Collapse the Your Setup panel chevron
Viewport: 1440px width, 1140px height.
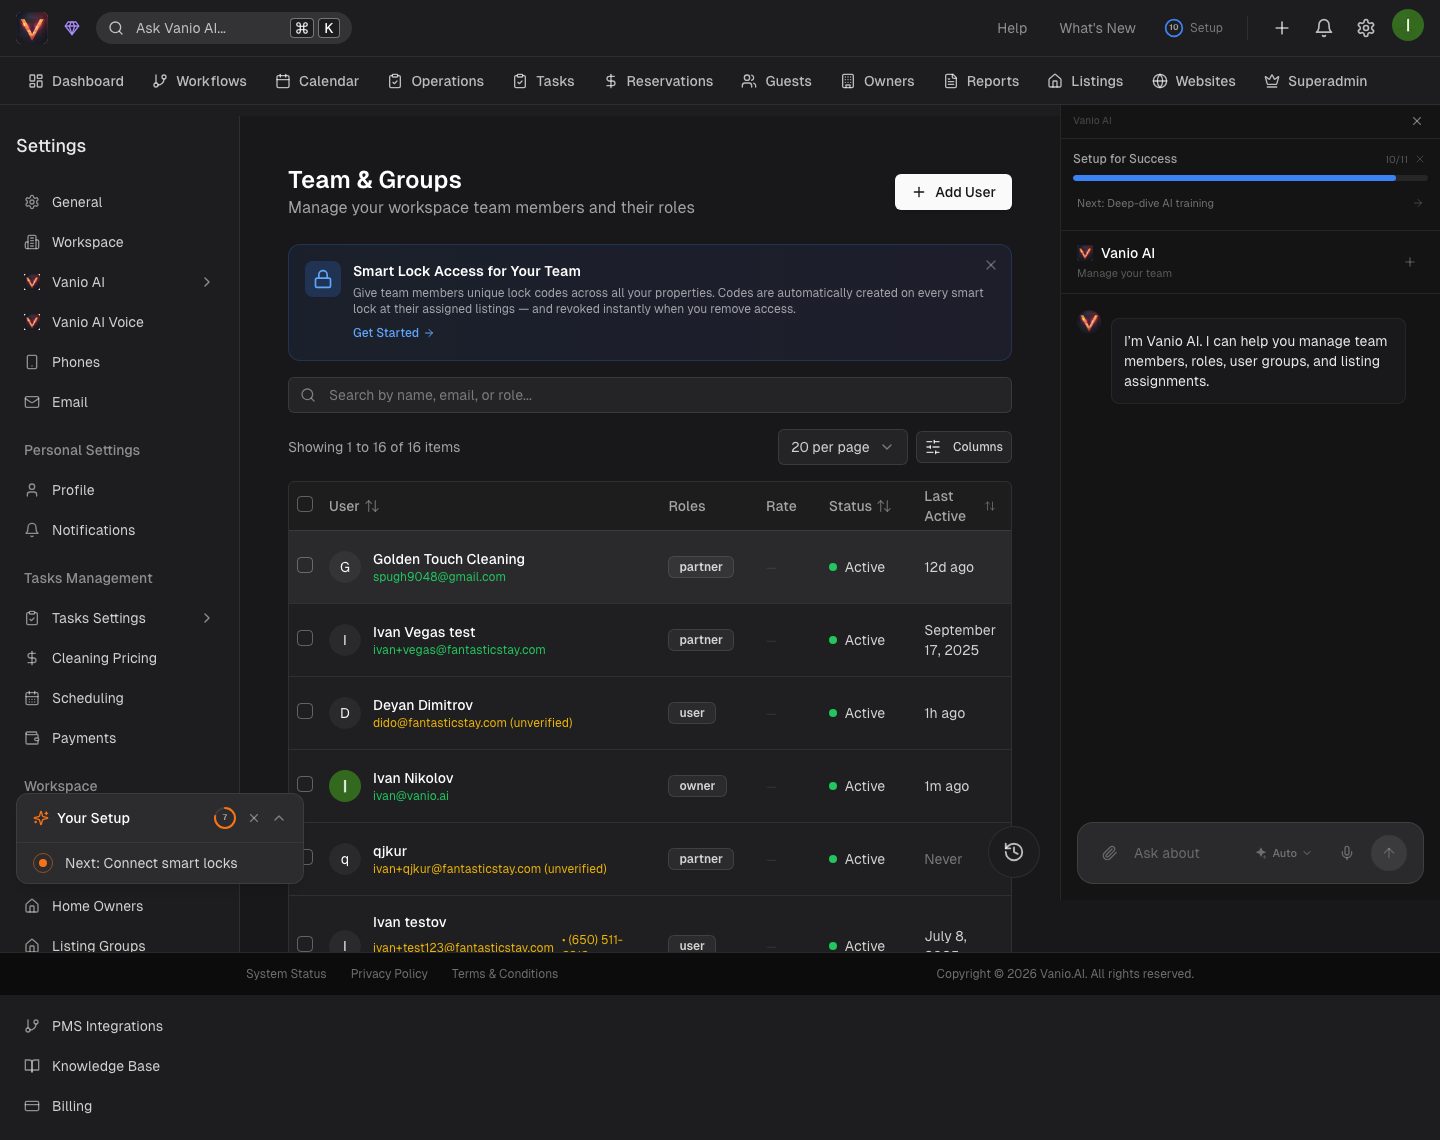click(279, 818)
